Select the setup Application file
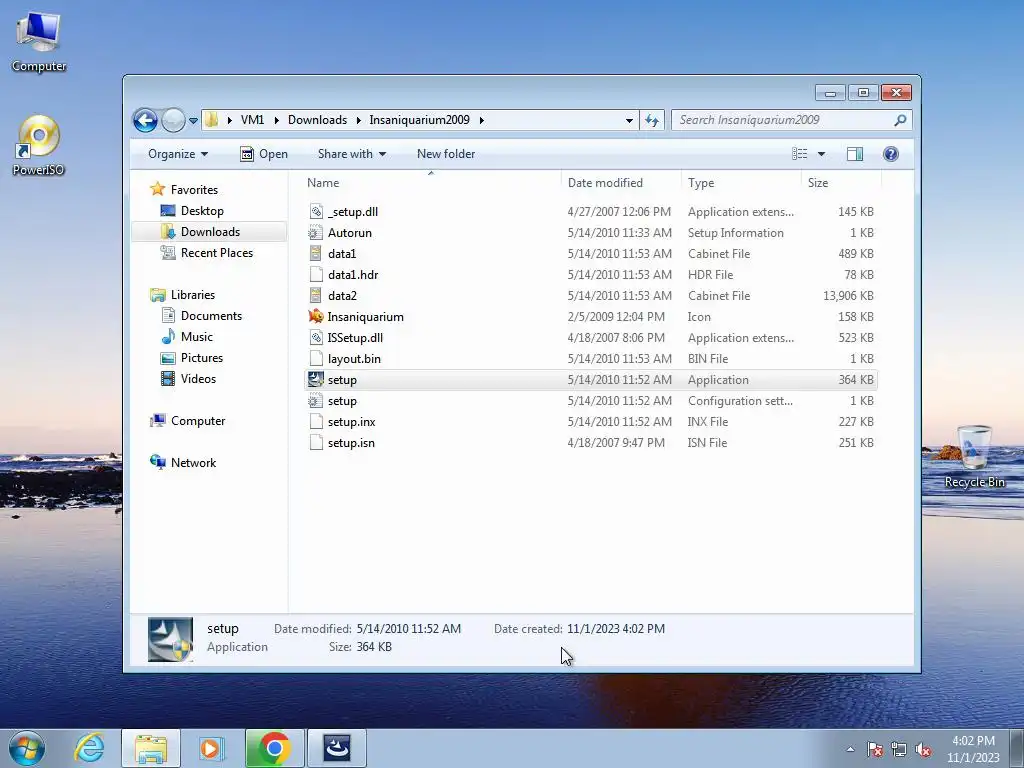 590,379
